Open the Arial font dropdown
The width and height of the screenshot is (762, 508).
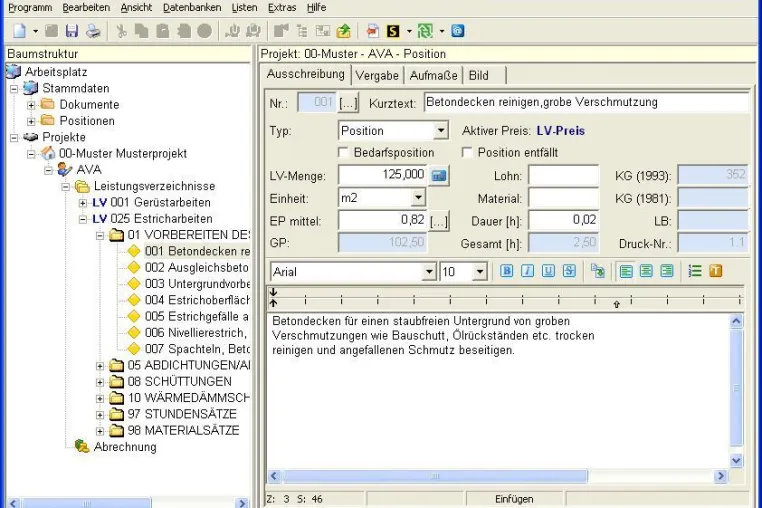click(x=429, y=272)
